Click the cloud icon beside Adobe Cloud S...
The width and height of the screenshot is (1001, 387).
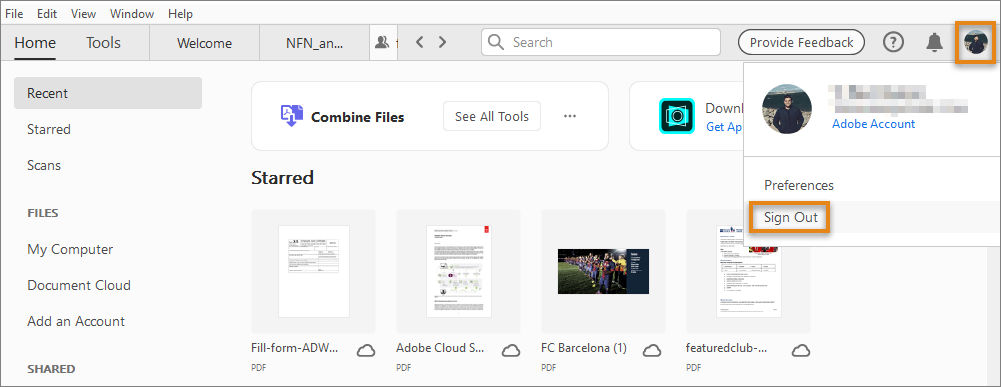[x=511, y=350]
